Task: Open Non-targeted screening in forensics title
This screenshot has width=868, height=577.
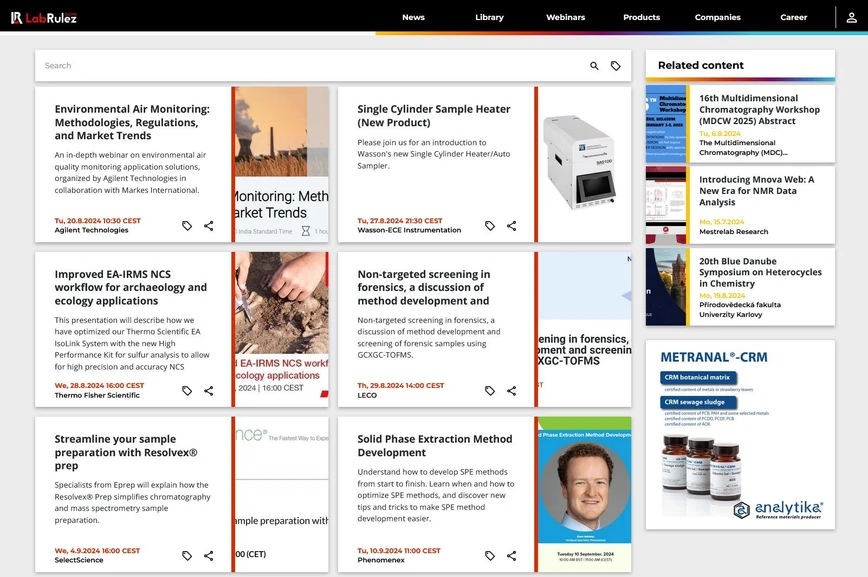Action: tap(423, 287)
